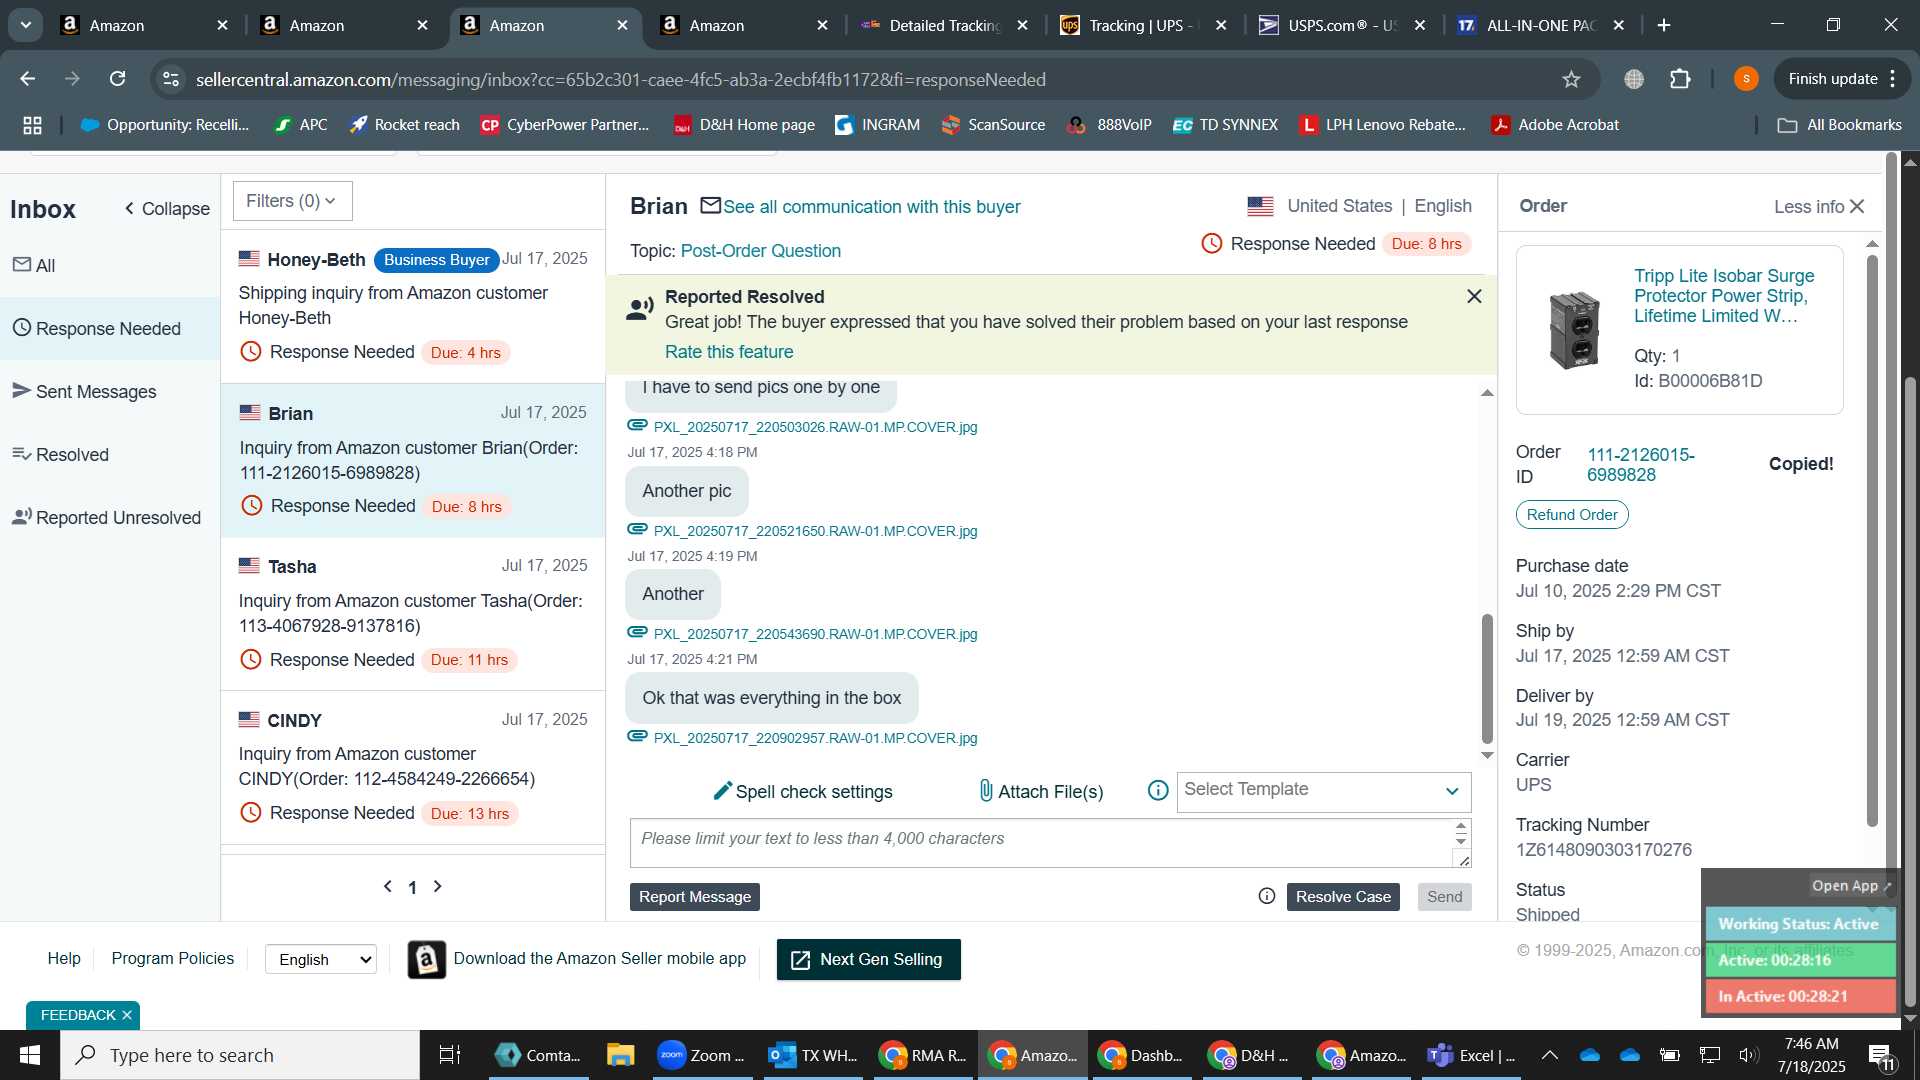Click See all communication with this buyer
Viewport: 1920px width, 1080px height.
[871, 206]
